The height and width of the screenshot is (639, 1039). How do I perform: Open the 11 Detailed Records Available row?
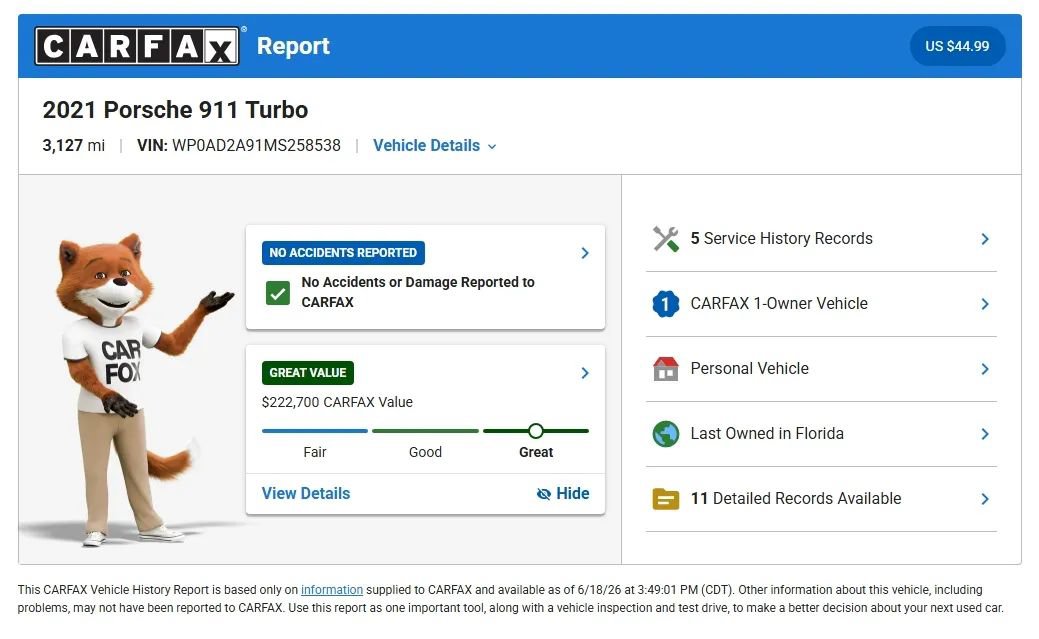click(x=821, y=498)
